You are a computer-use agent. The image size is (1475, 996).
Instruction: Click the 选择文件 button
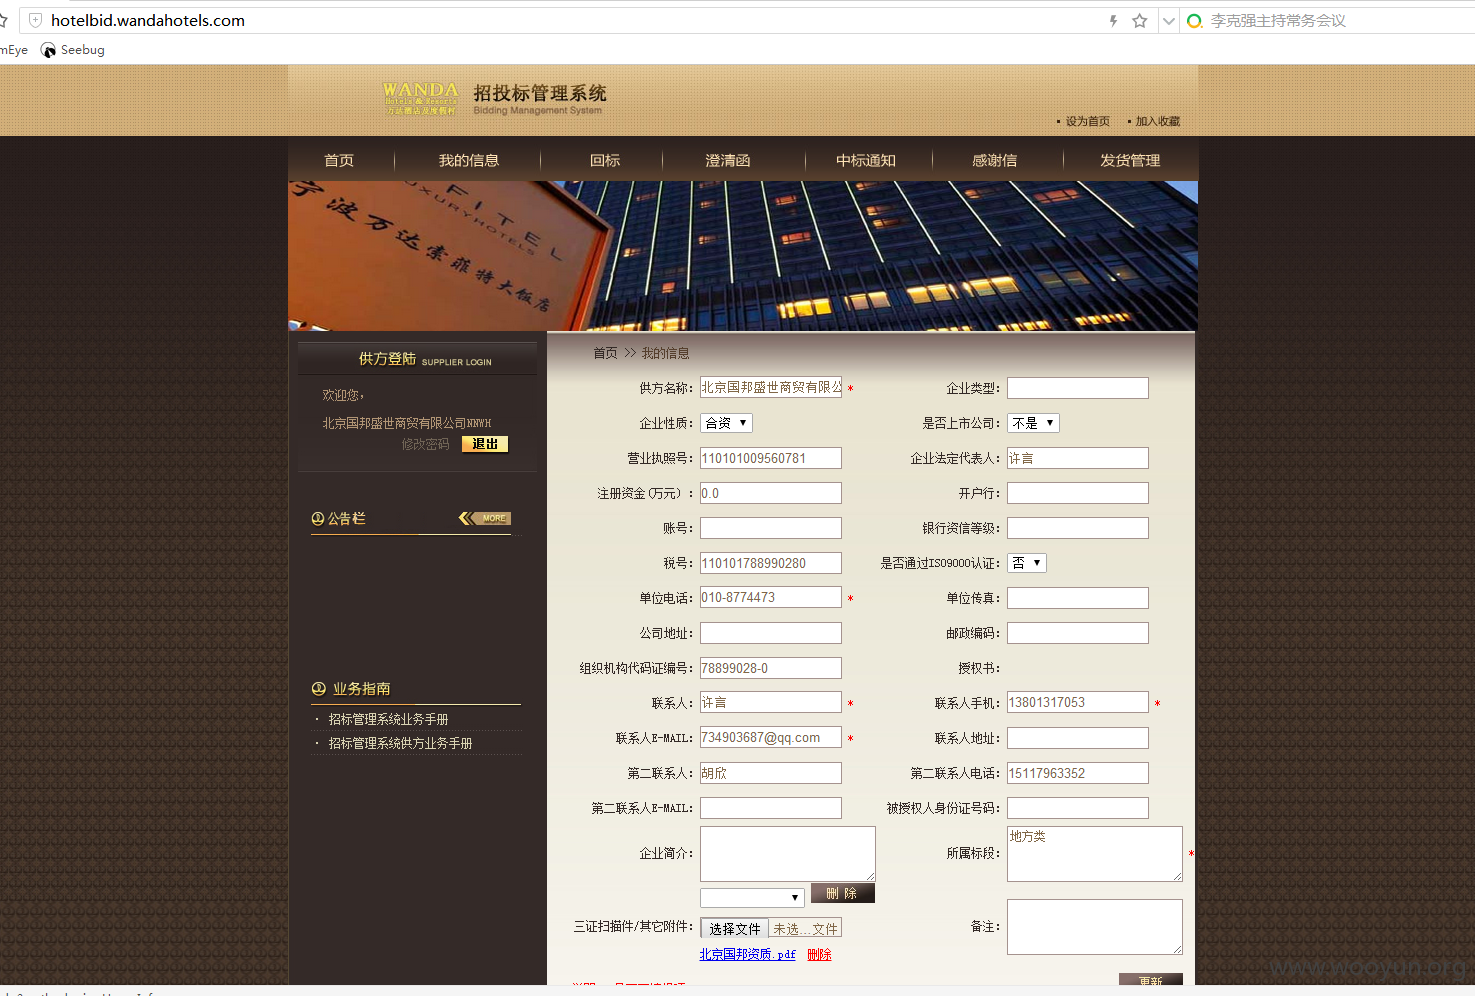tap(735, 929)
